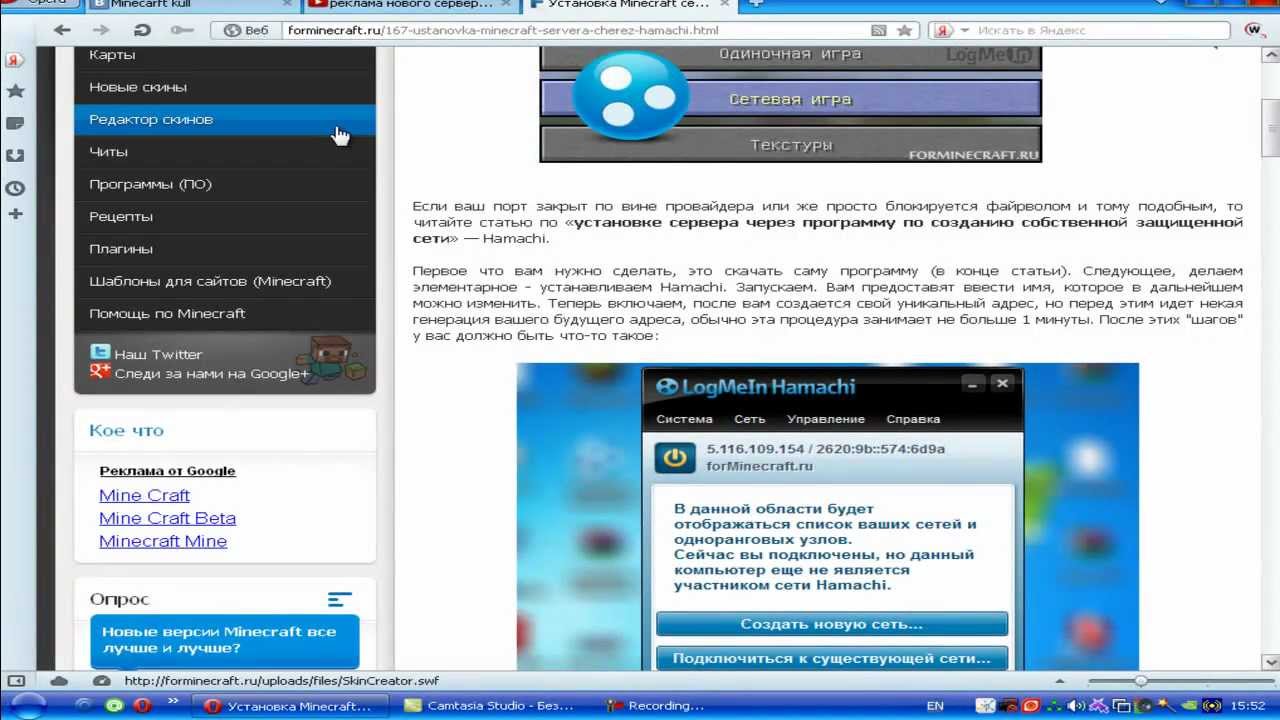Viewport: 1280px width, 720px height.
Task: Click the Веб globe badge in the address bar
Action: (247, 30)
